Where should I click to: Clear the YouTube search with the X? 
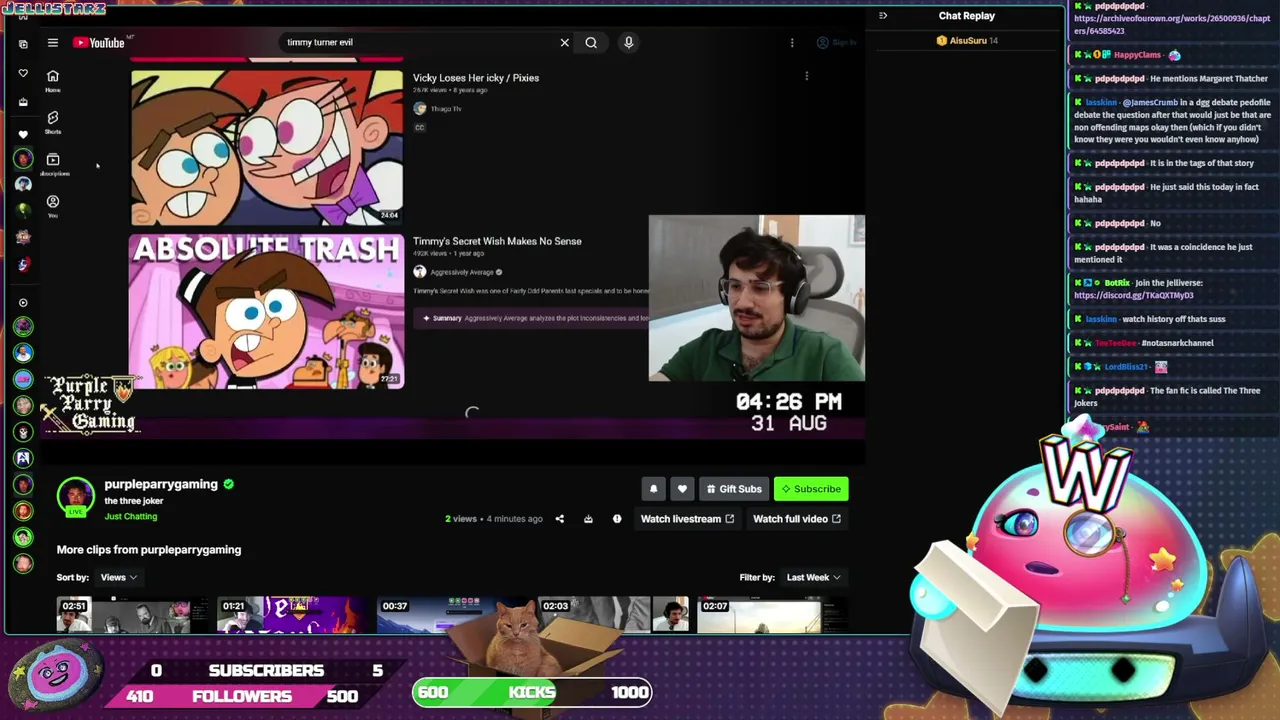click(564, 43)
